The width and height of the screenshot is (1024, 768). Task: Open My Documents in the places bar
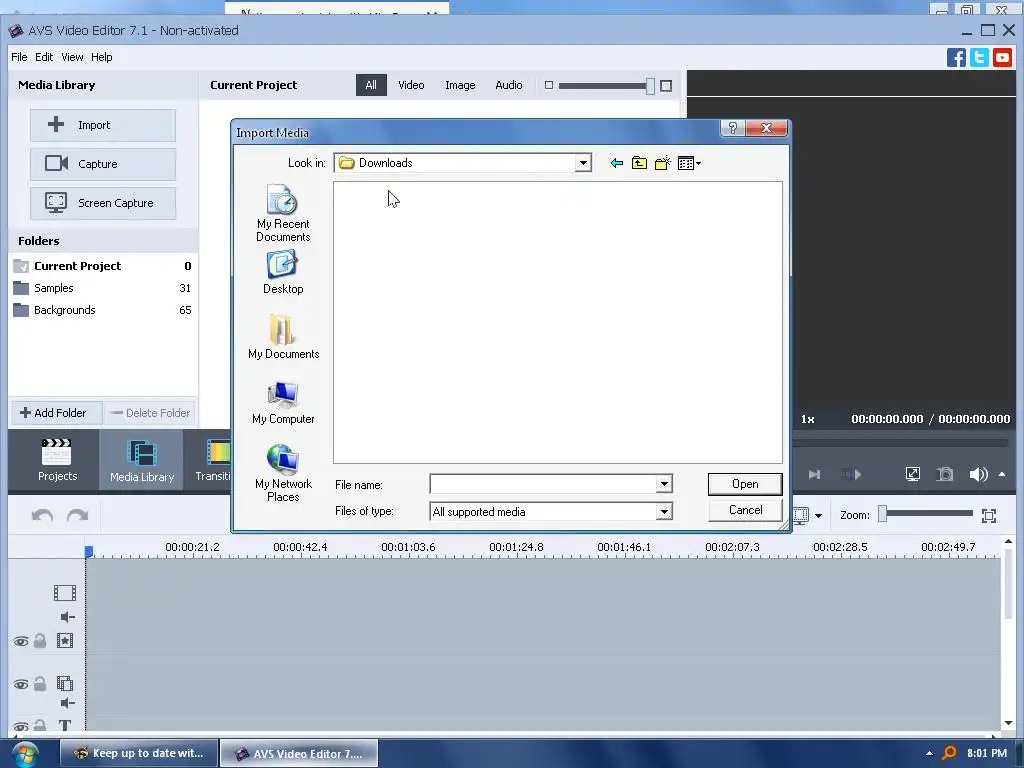[283, 336]
